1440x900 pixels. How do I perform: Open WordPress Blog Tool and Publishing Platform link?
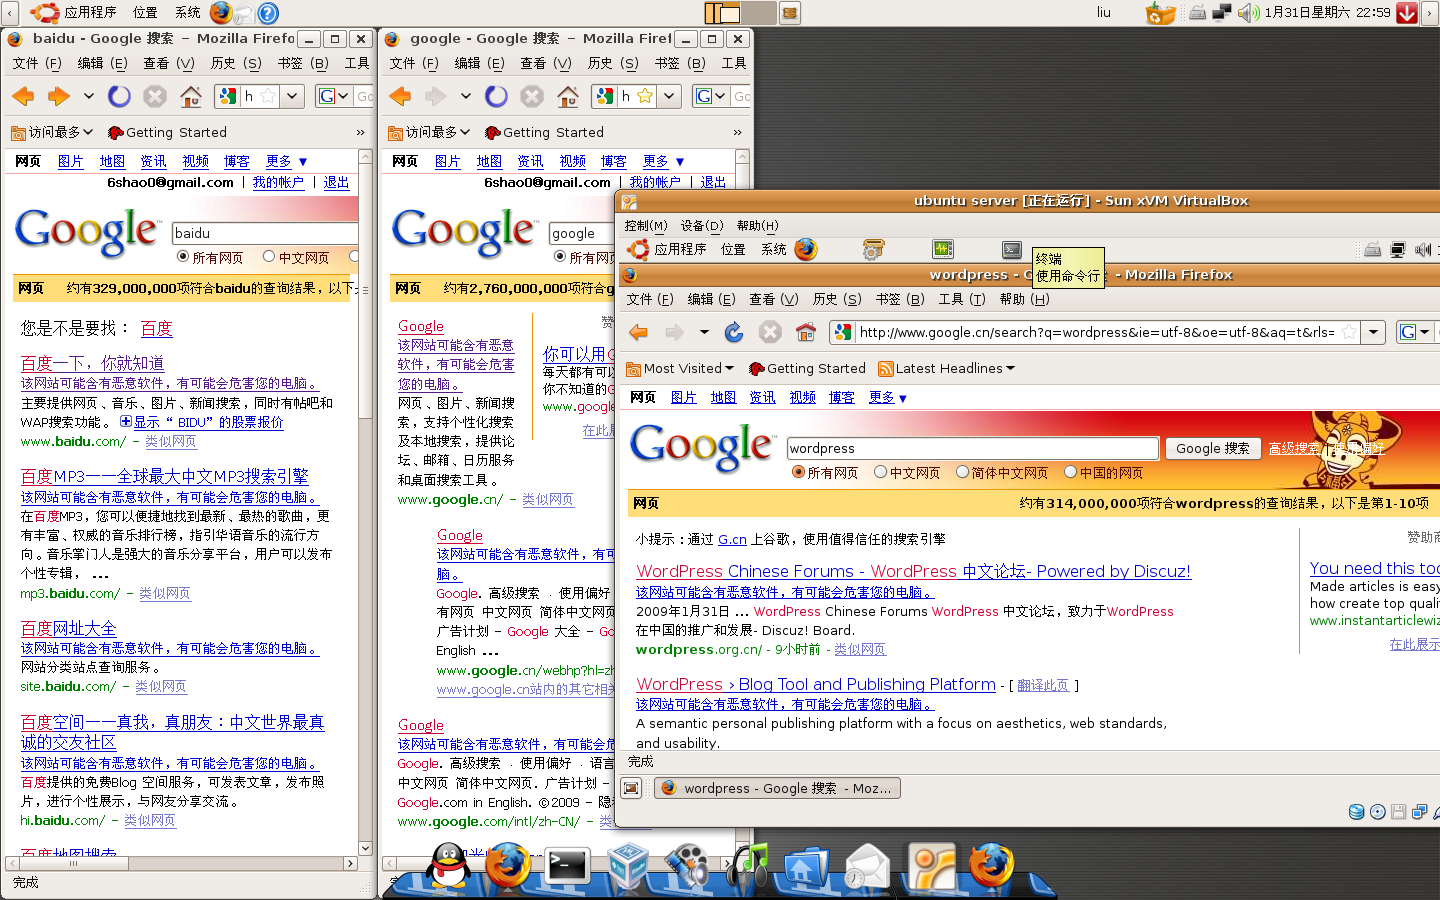(x=816, y=684)
